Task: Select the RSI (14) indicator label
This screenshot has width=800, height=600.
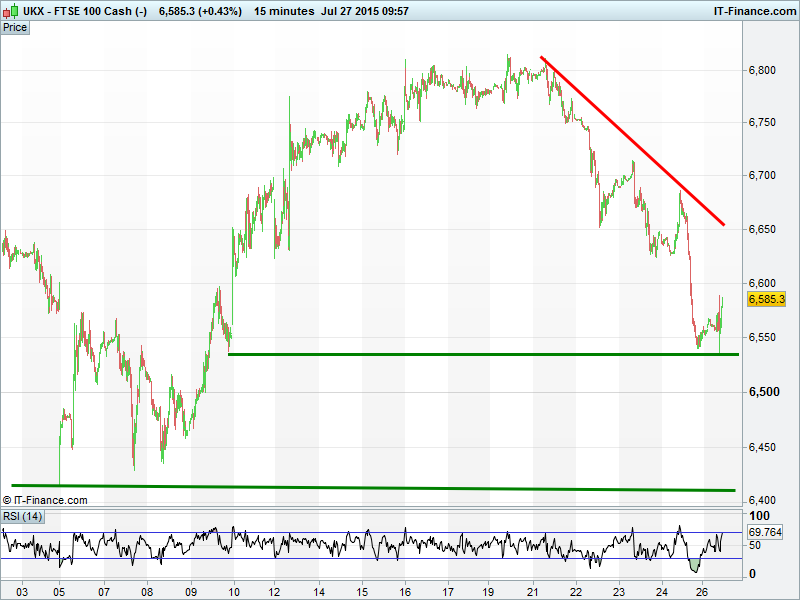Action: [22, 516]
